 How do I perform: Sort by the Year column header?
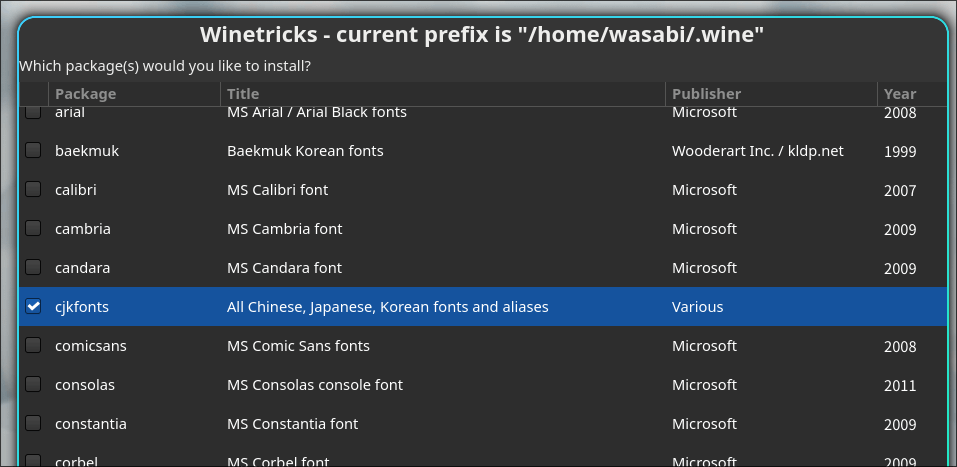[912, 94]
